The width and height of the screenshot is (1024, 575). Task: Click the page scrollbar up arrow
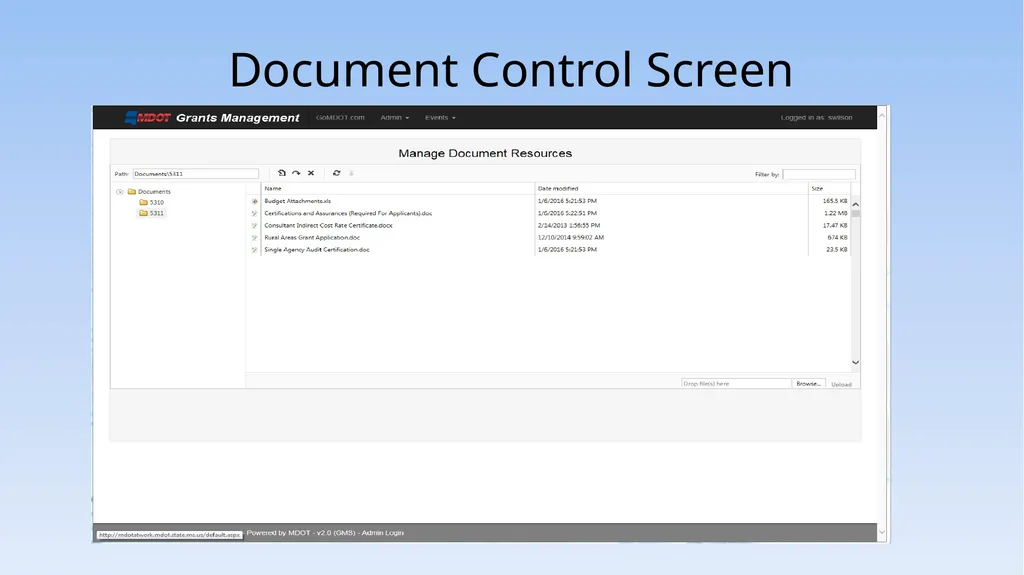tap(882, 116)
